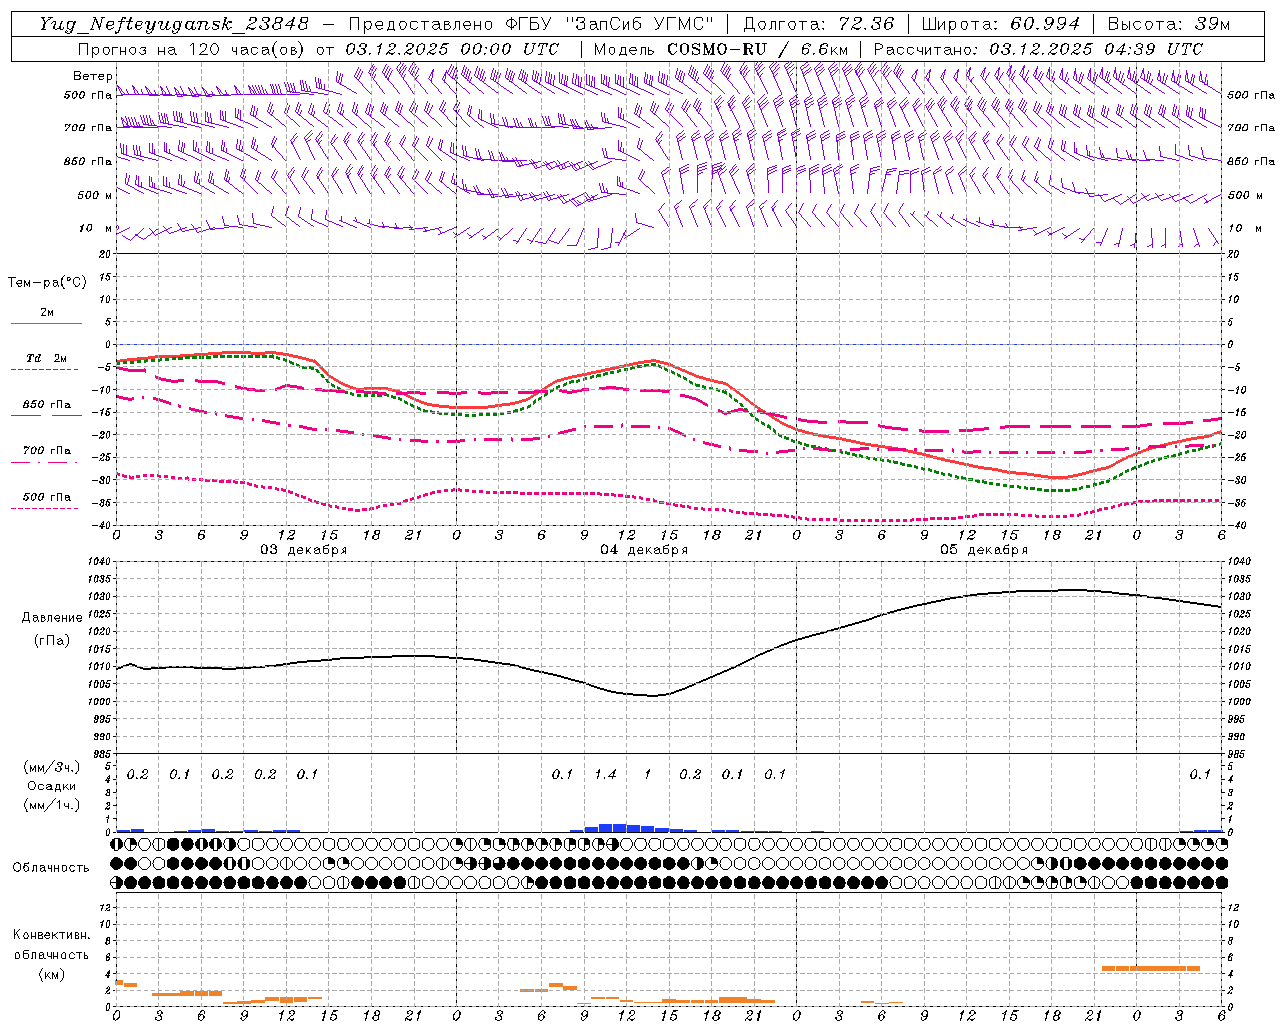Click the 700 гПа temperature legend entry
1280x1024 pixels.
click(x=47, y=451)
